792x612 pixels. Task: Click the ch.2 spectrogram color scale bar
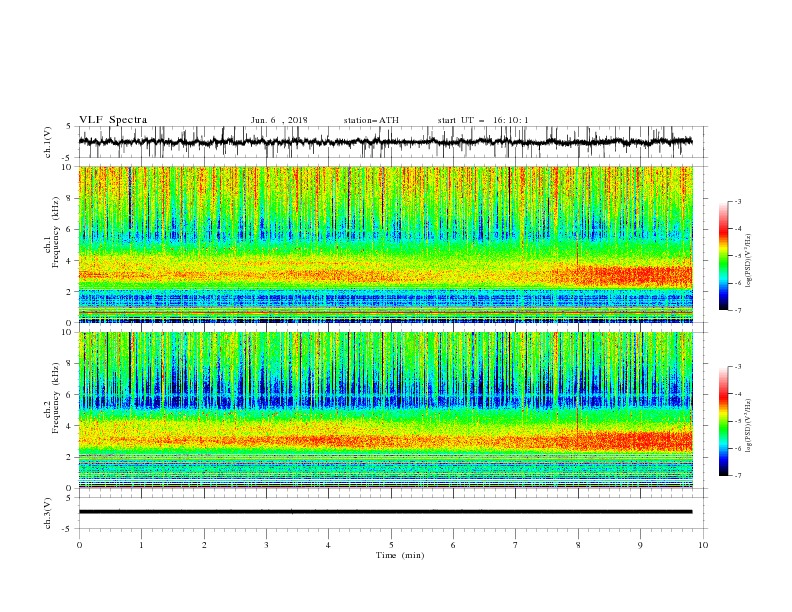tap(723, 421)
